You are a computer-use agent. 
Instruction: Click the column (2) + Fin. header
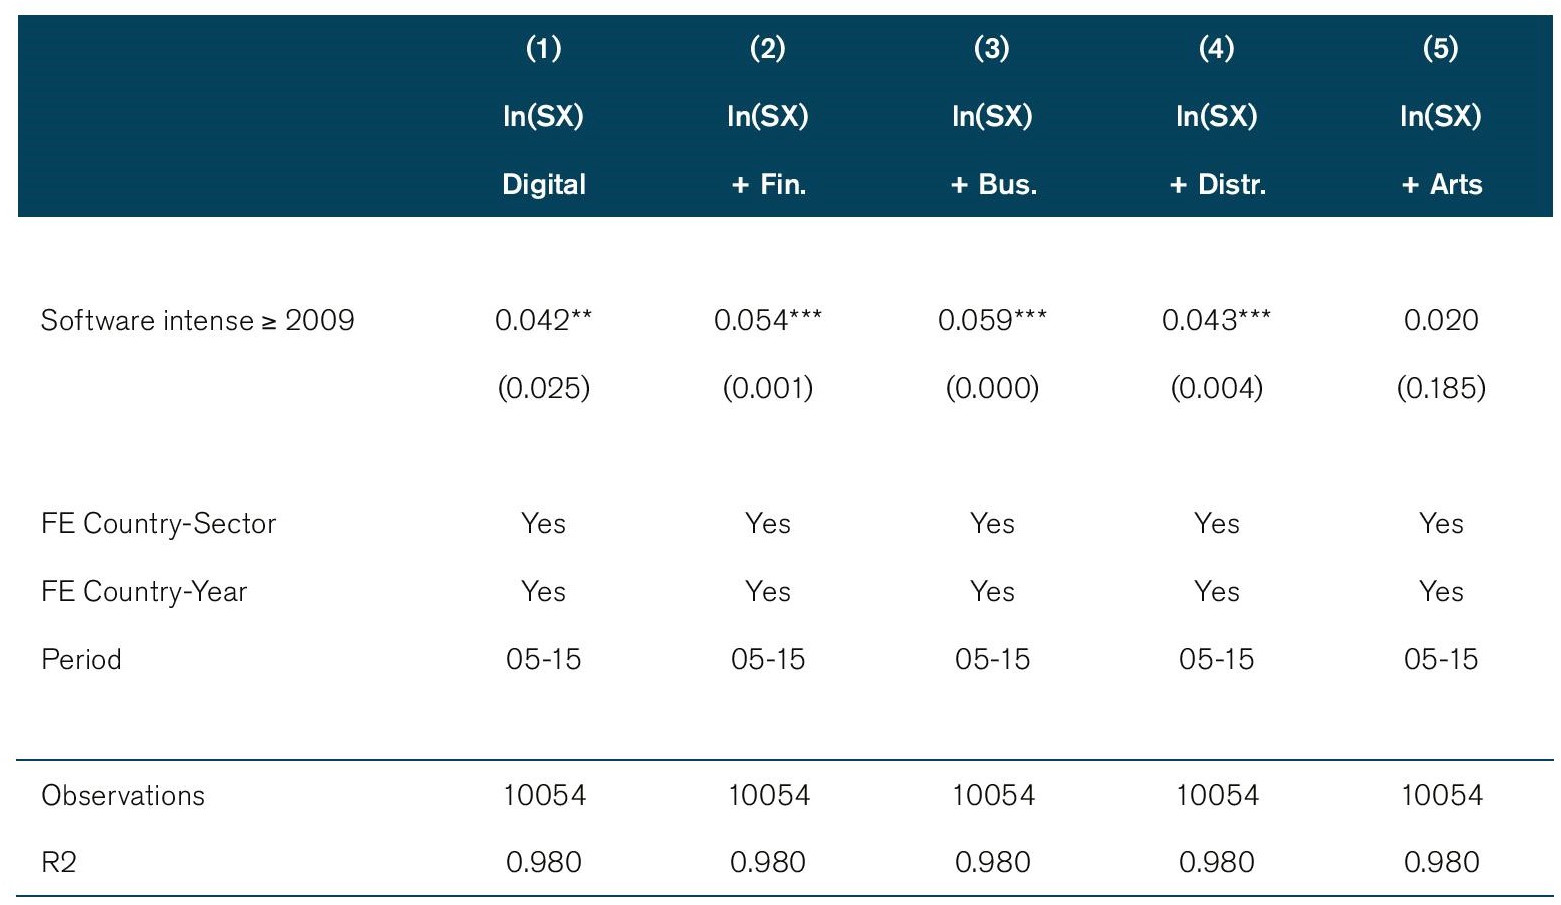[x=767, y=184]
